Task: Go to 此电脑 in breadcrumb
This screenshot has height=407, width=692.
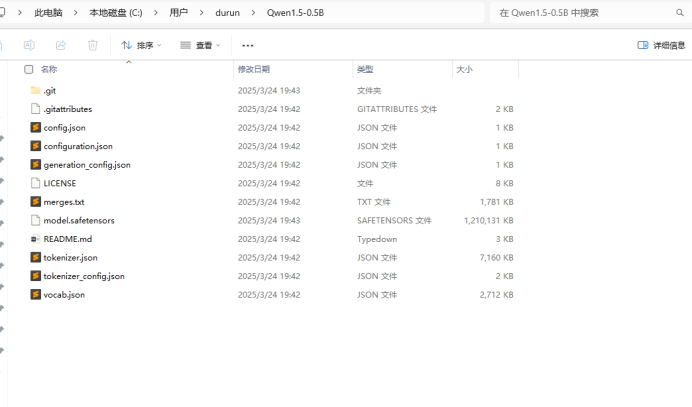Action: (49, 13)
